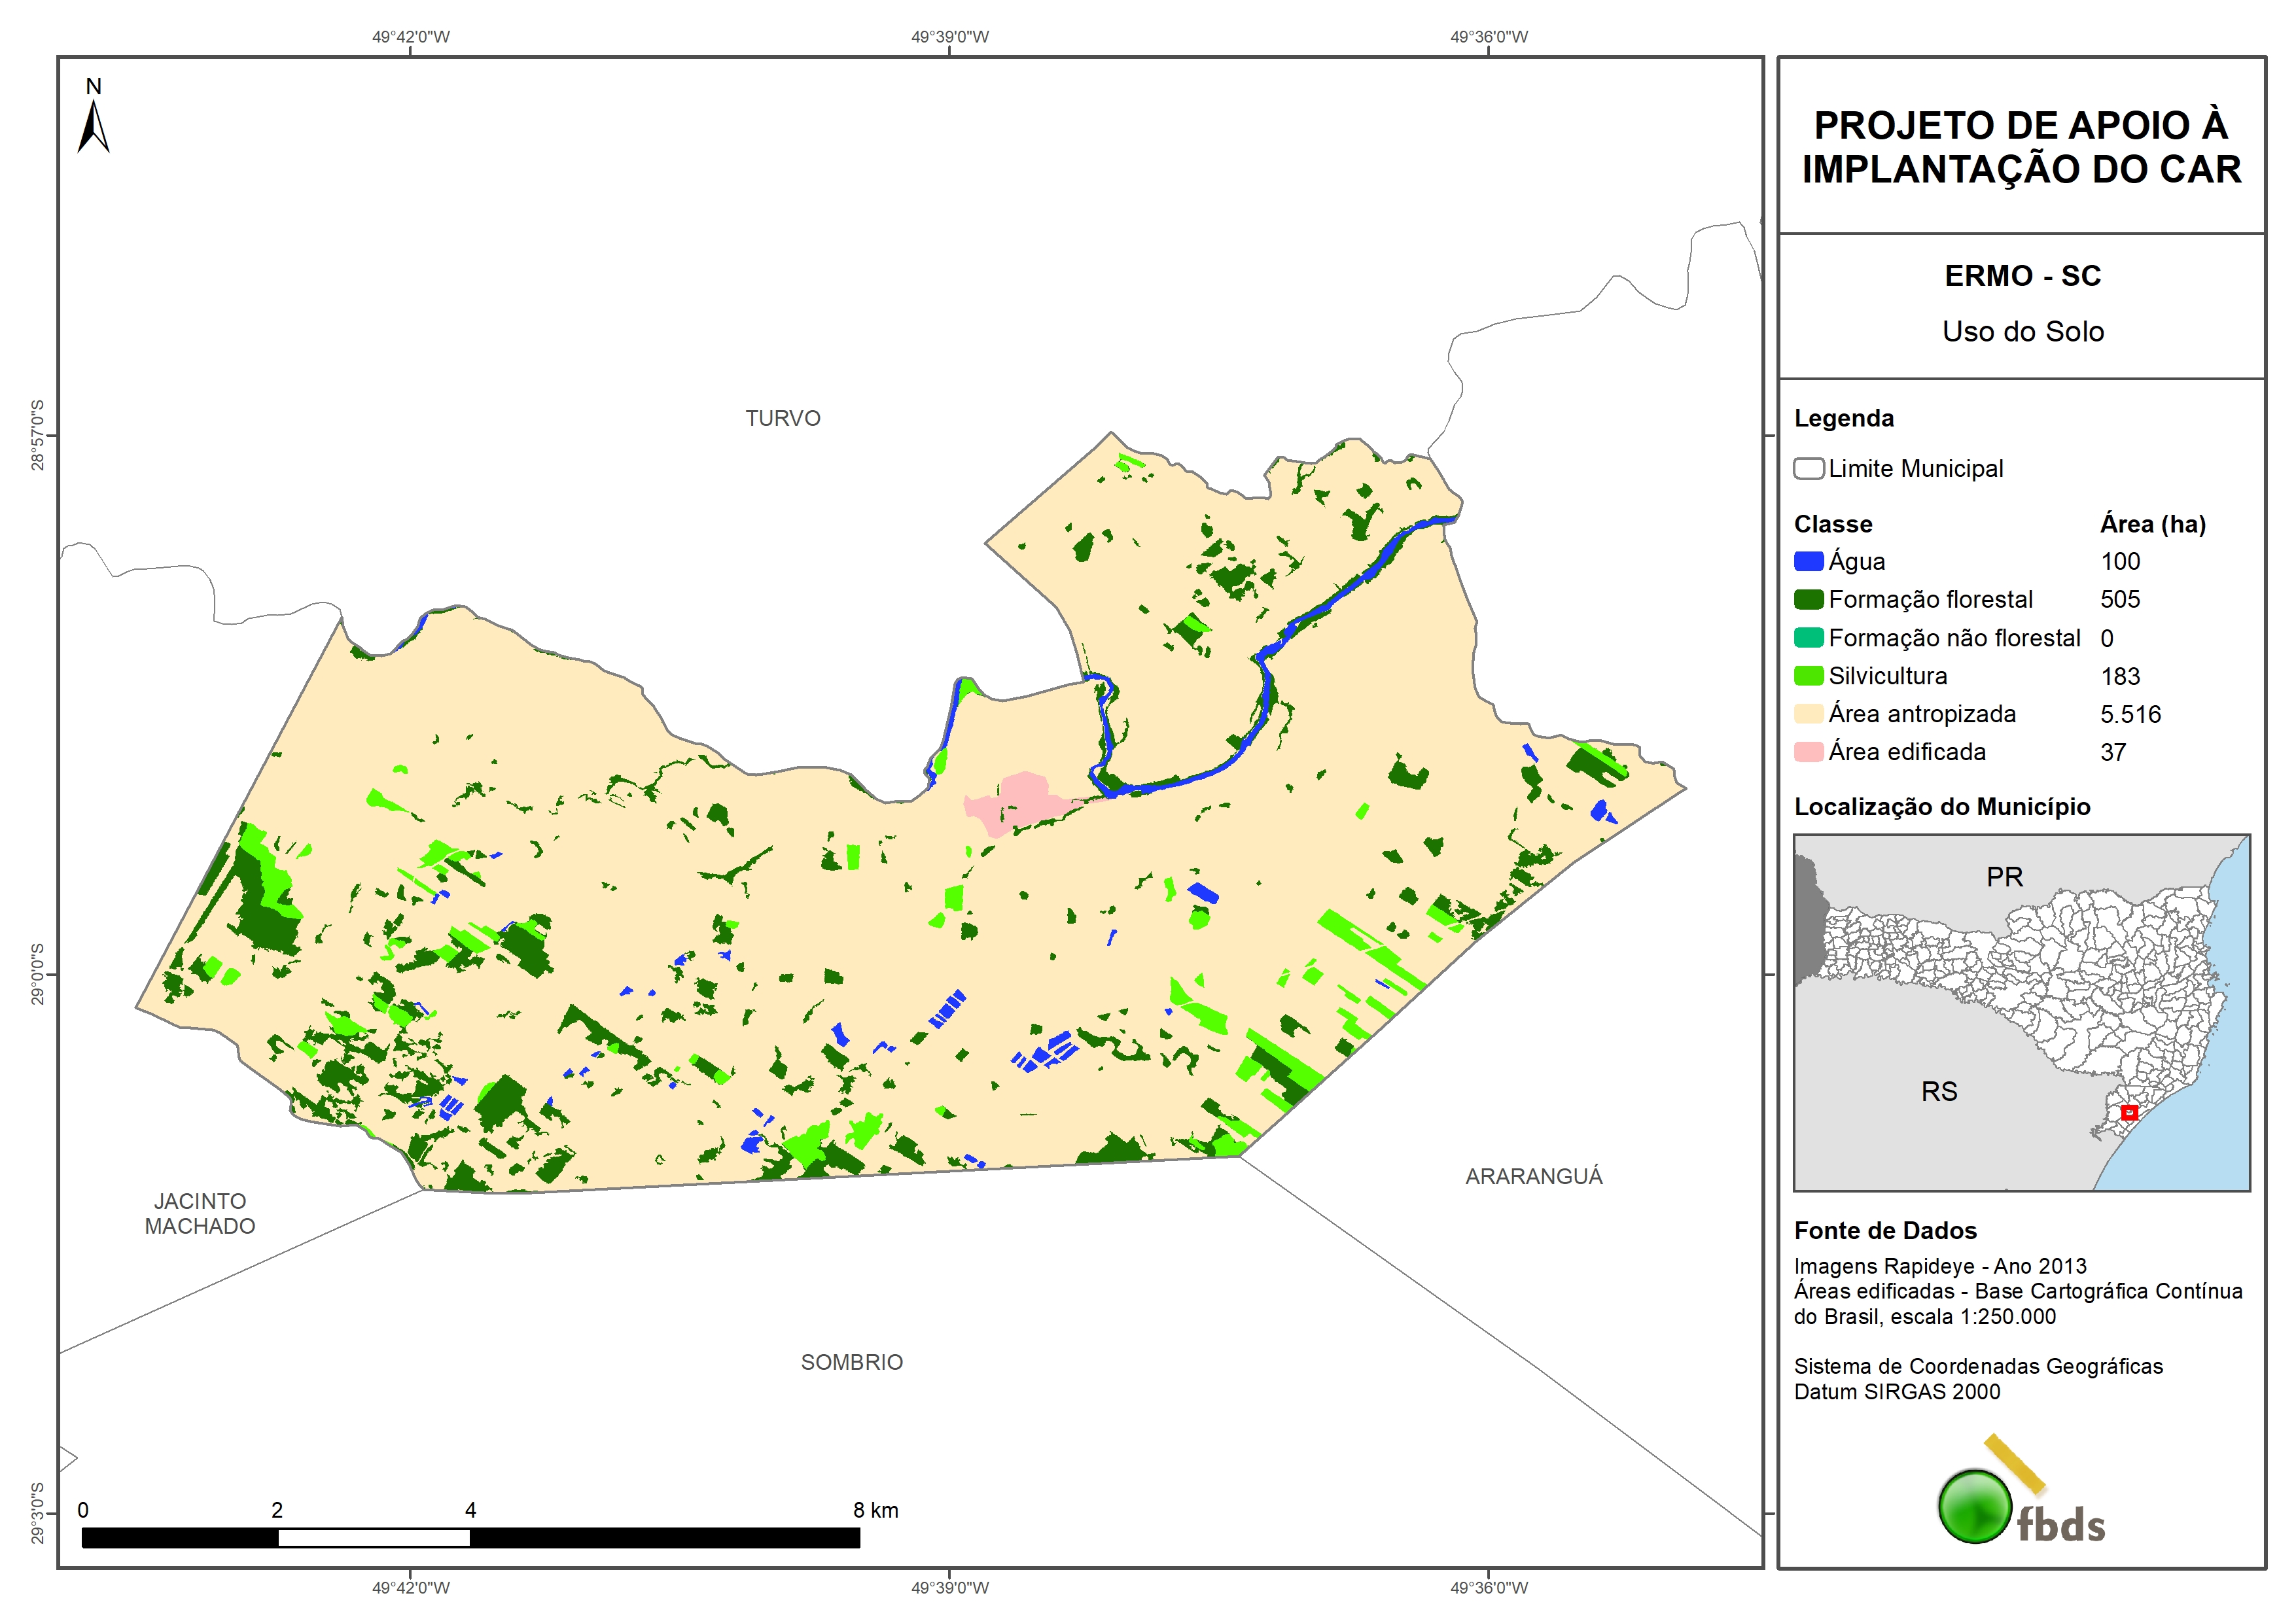Click the JACINTO MACHADO label
The image size is (2296, 1623).
(x=200, y=1213)
